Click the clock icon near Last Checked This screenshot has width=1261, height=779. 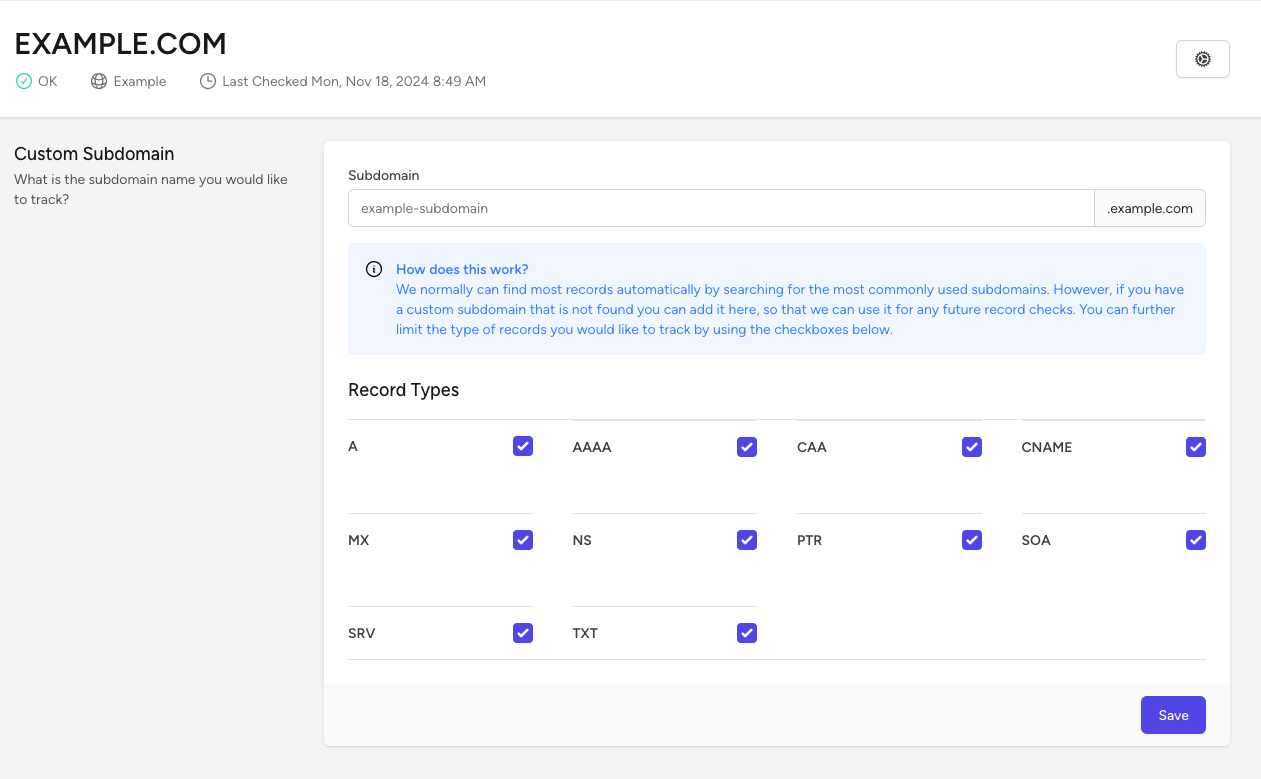click(208, 81)
